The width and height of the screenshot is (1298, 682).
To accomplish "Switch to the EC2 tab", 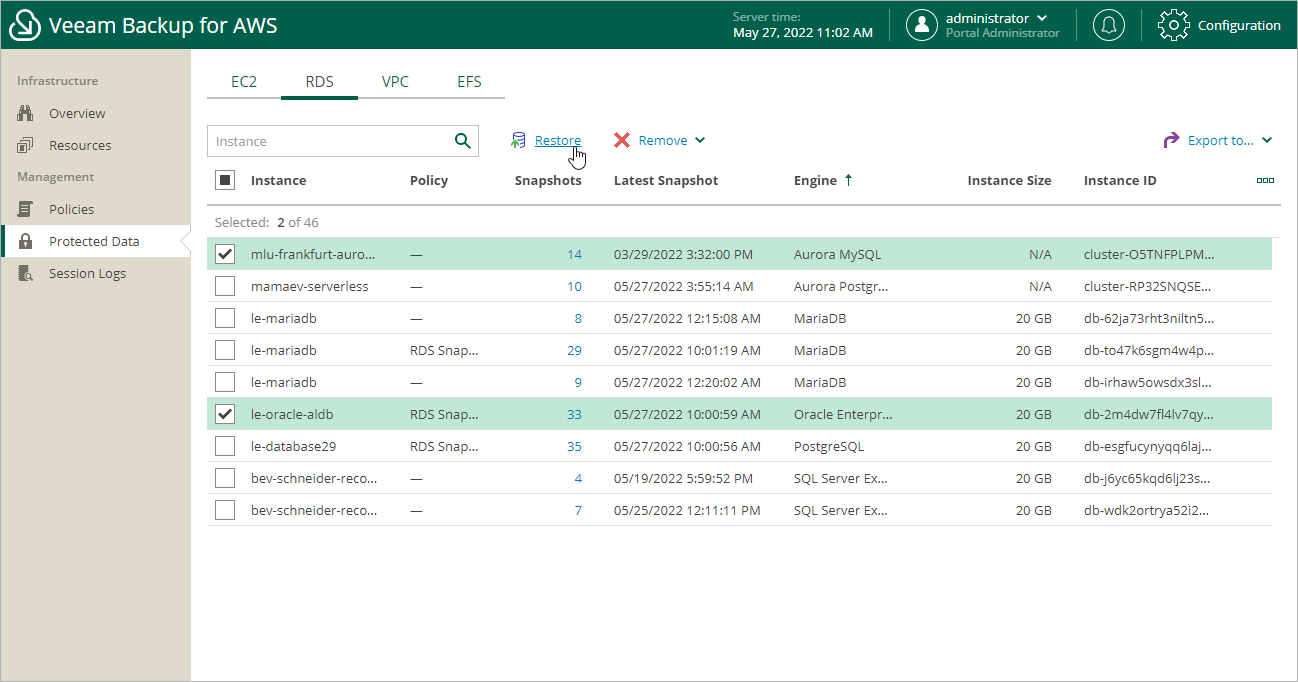I will pyautogui.click(x=244, y=82).
